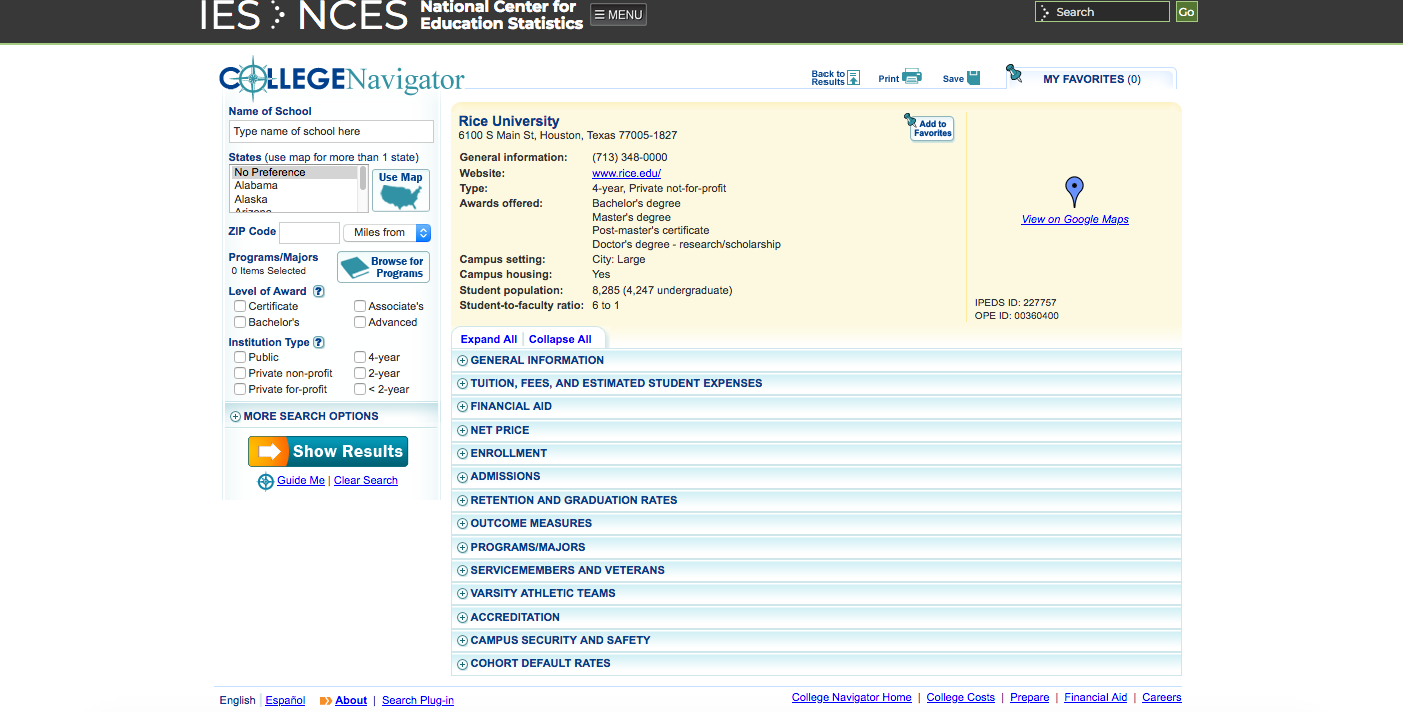Click the Level of Award help icon
This screenshot has height=712, width=1403.
pyautogui.click(x=318, y=291)
